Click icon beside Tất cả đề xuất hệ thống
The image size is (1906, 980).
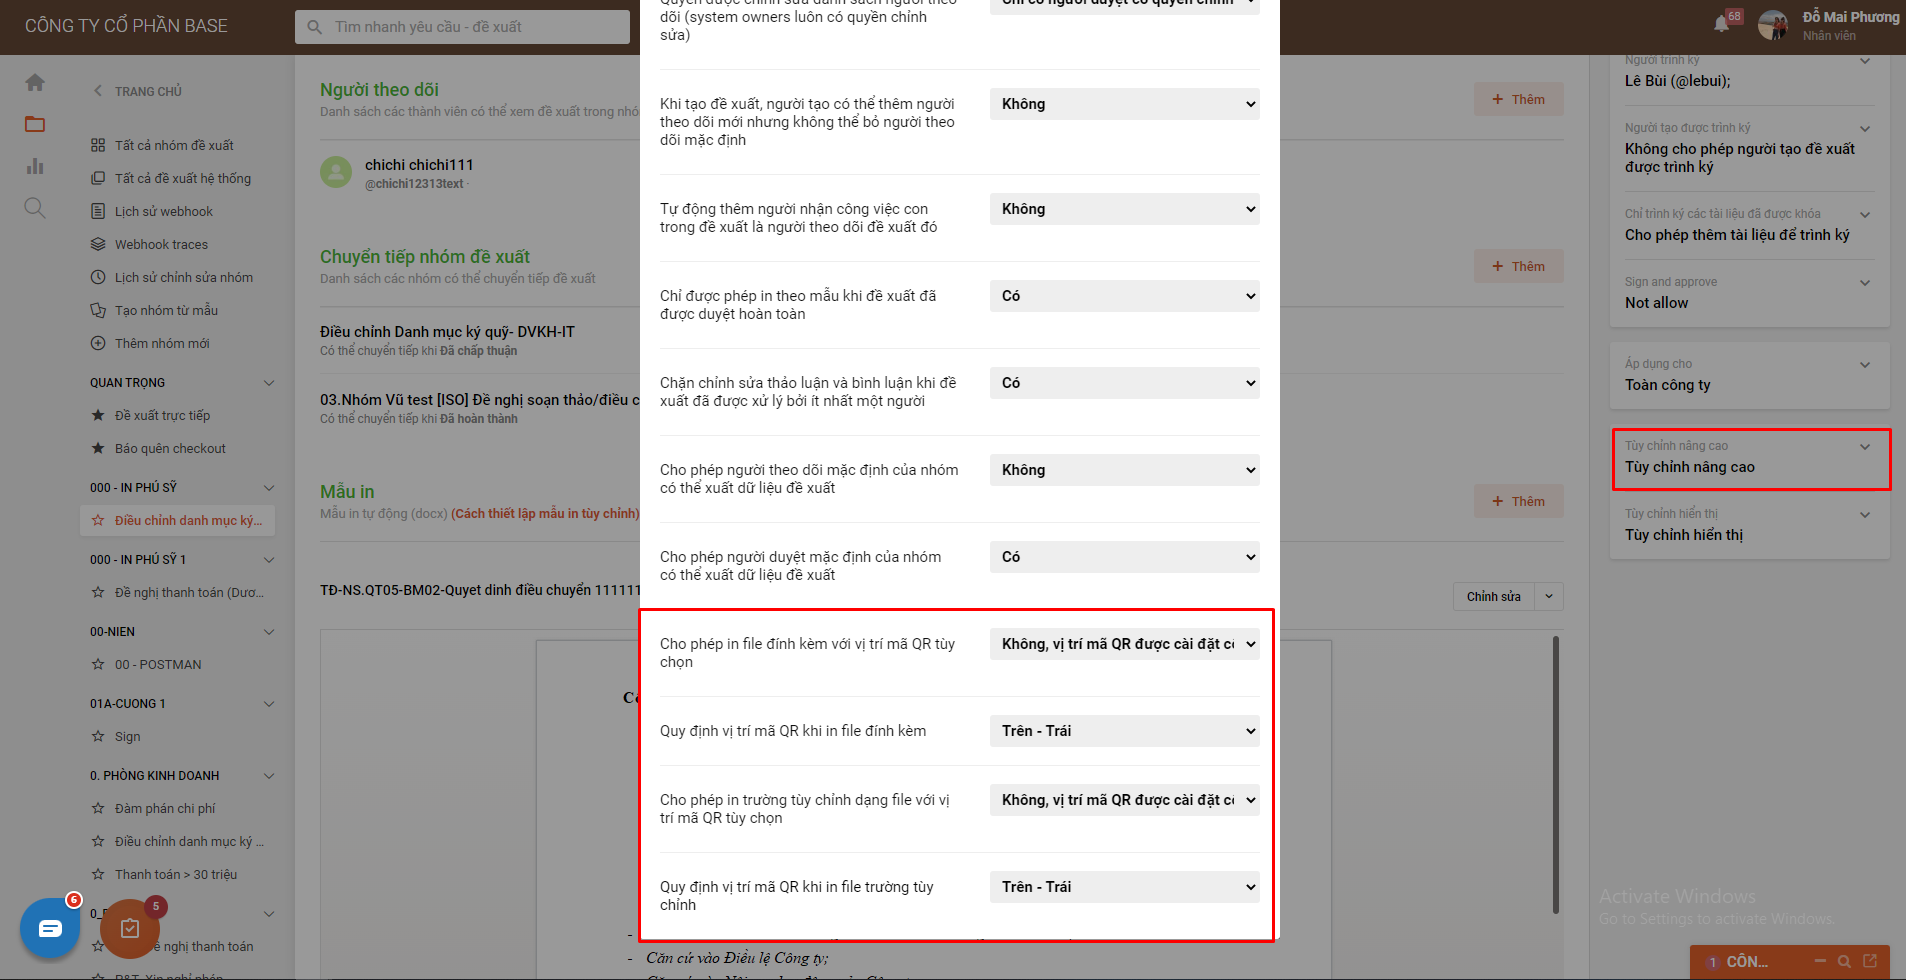98,178
